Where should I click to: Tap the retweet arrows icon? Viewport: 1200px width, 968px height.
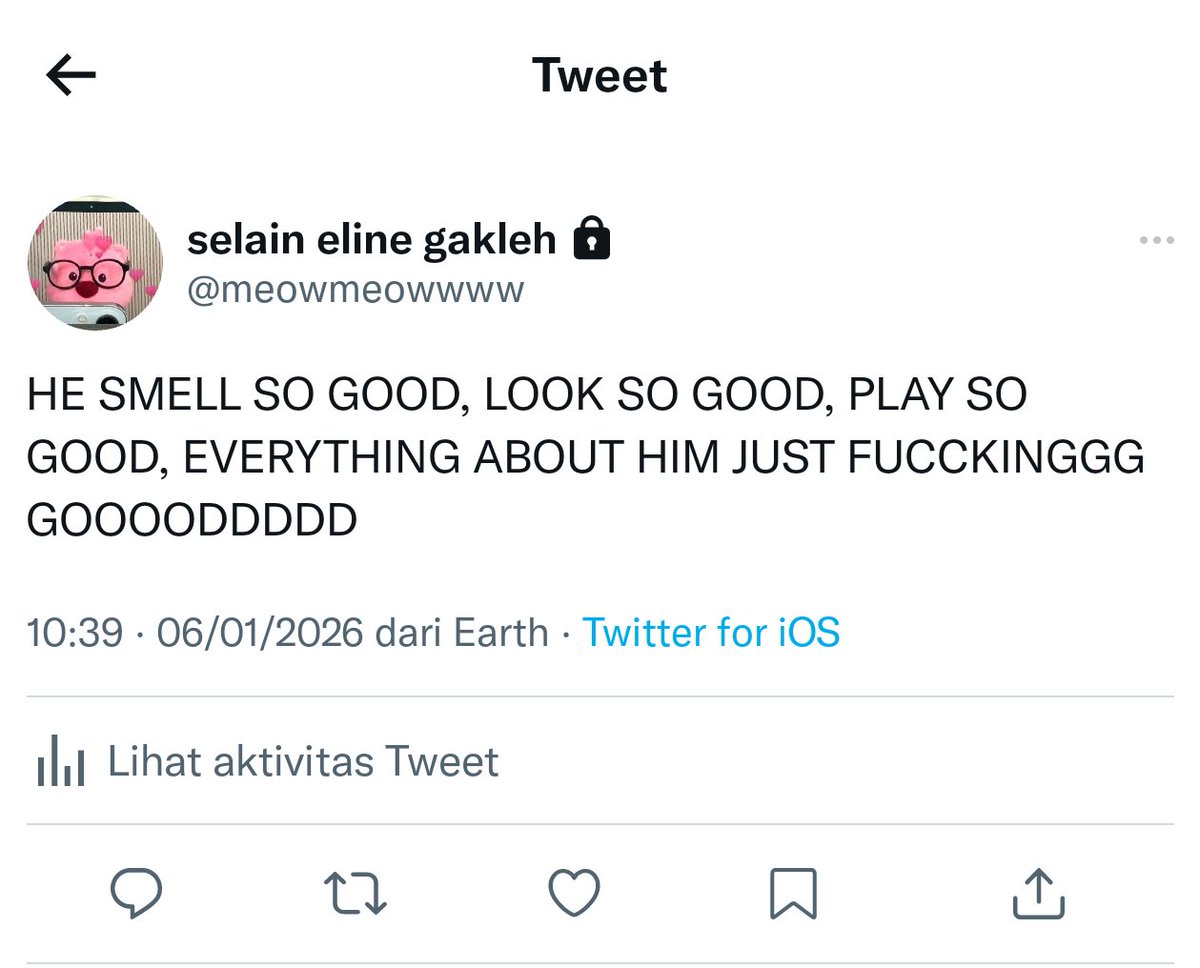coord(357,893)
